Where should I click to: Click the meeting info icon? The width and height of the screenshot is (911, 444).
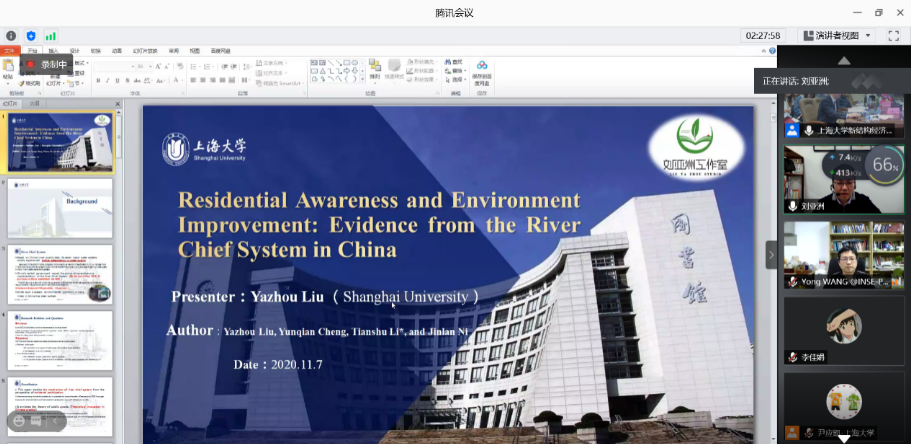coord(11,36)
